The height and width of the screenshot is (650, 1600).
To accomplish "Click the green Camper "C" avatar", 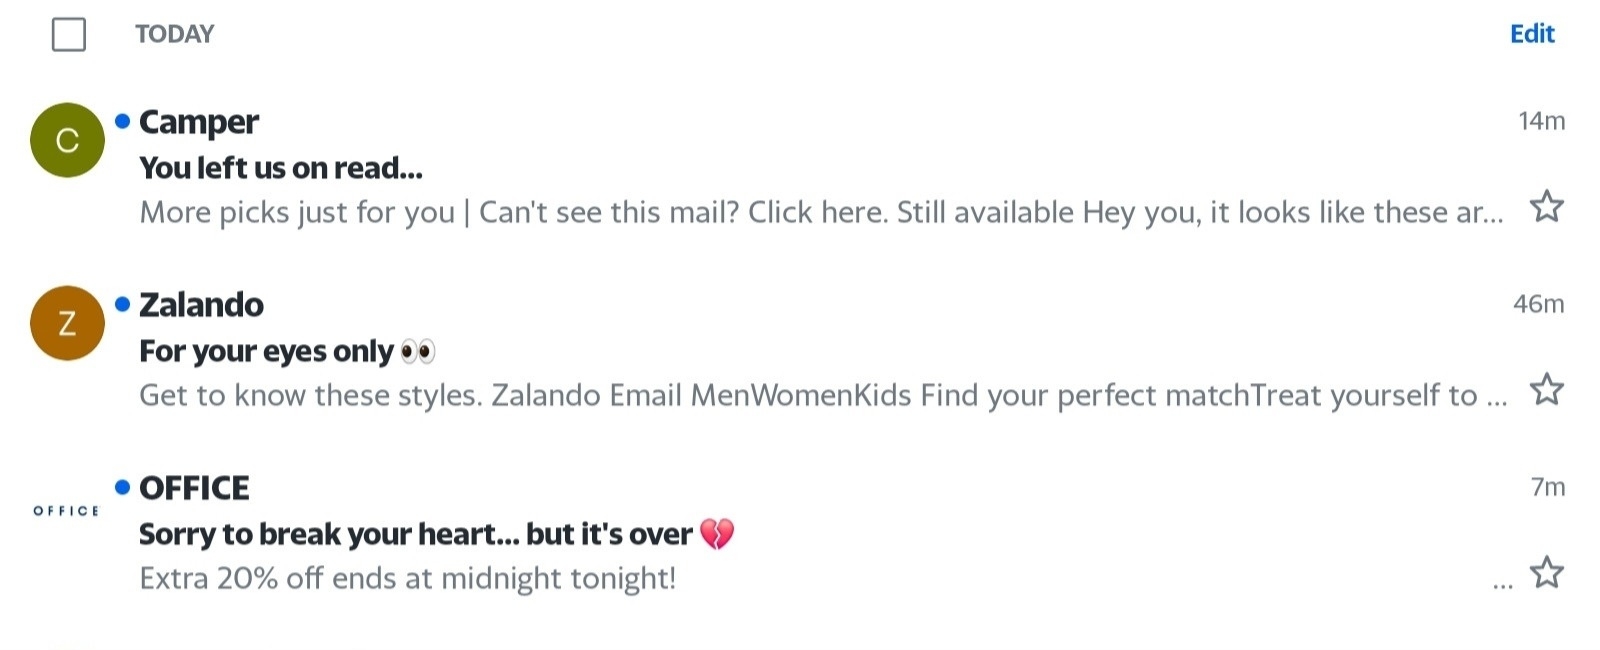I will pos(67,140).
